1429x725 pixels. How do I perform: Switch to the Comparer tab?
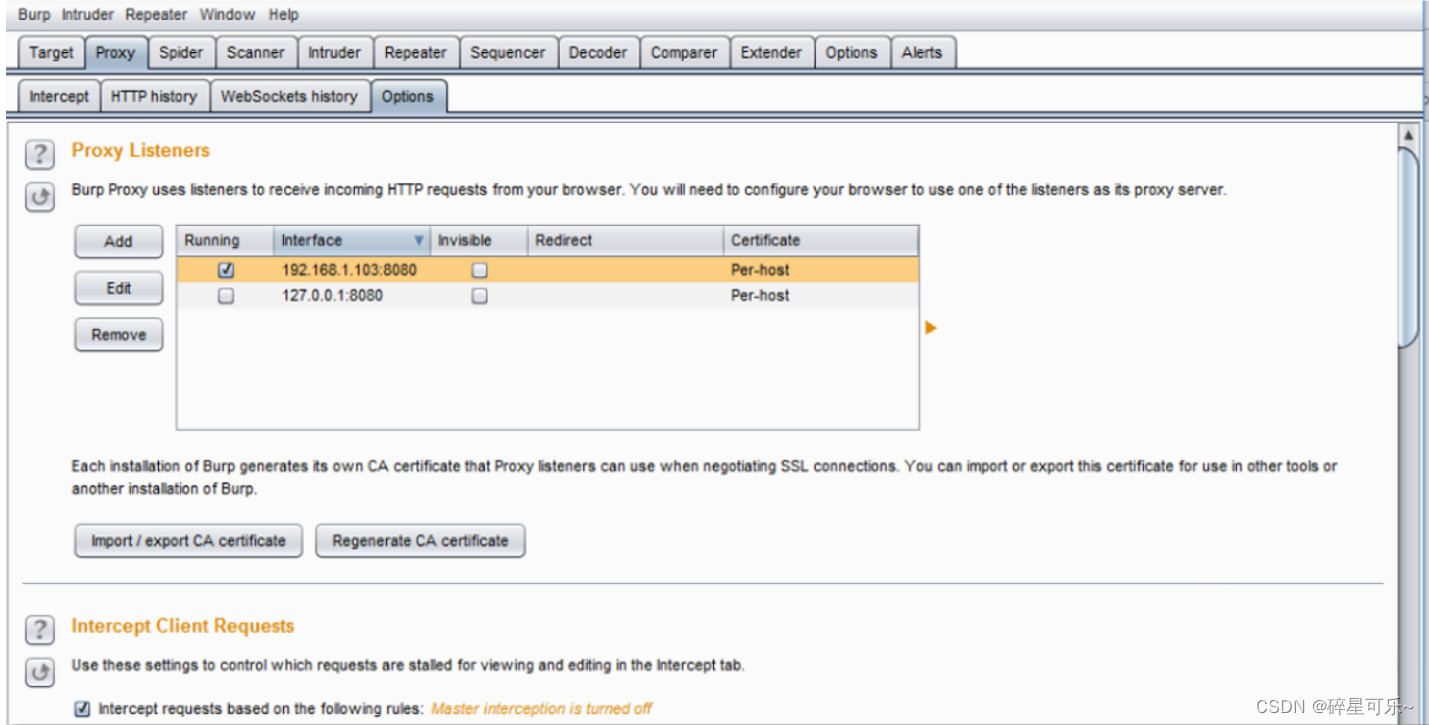click(684, 53)
